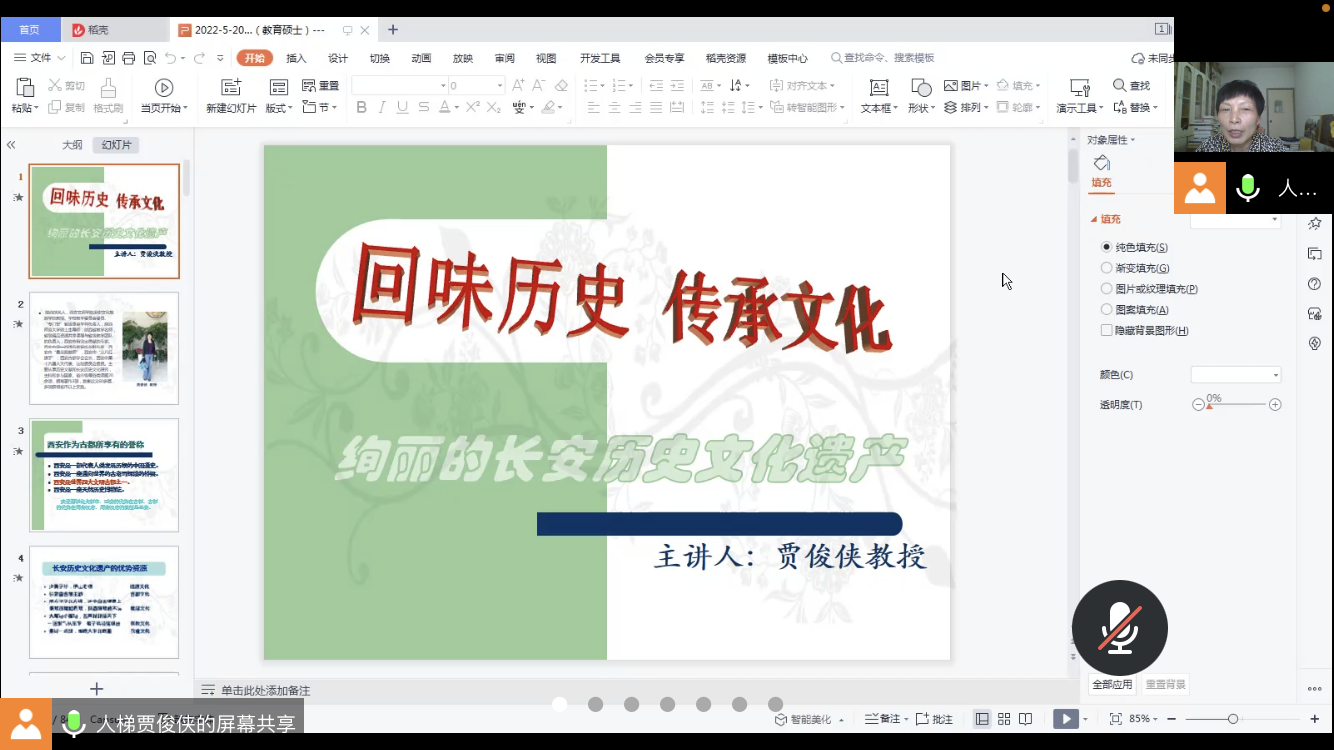The width and height of the screenshot is (1334, 750).
Task: Expand the zoom percentage 85% dropdown
Action: pyautogui.click(x=1144, y=719)
